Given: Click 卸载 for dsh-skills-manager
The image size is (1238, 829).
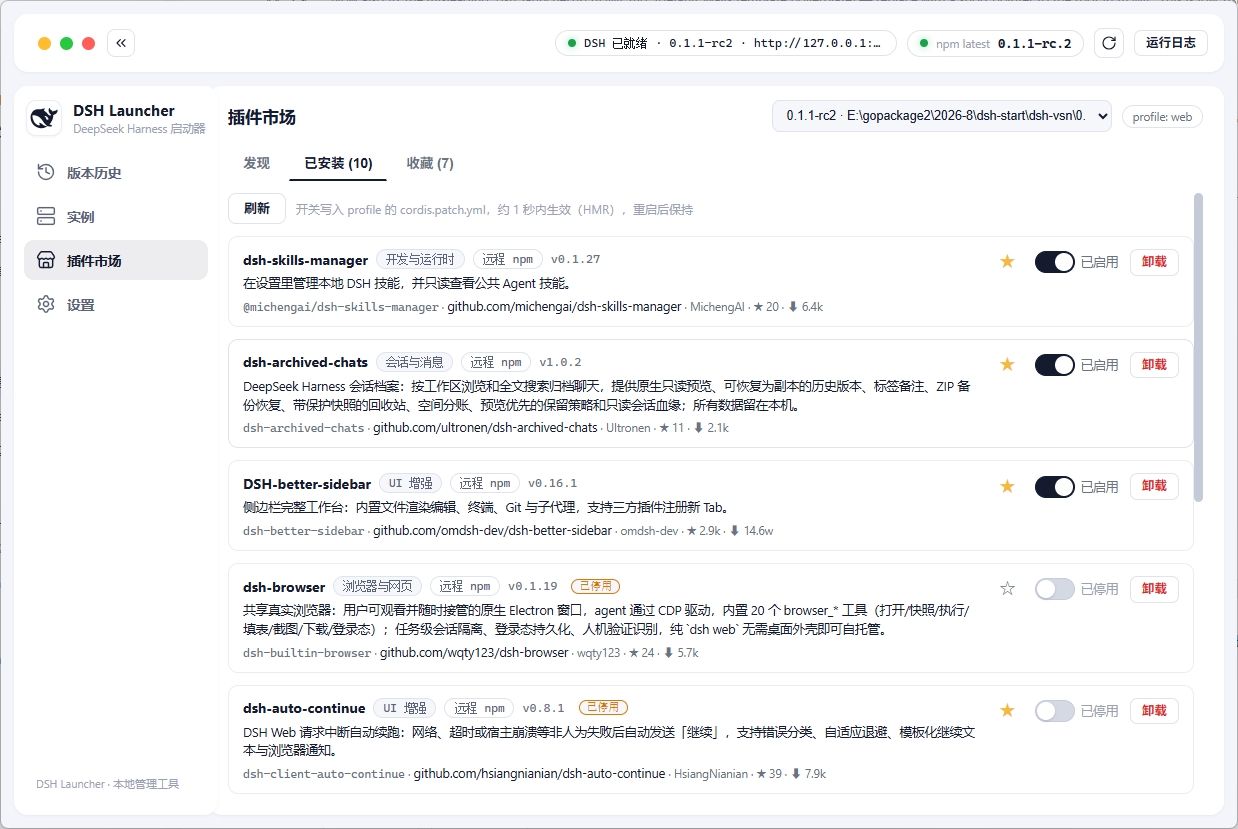Looking at the screenshot, I should click(x=1154, y=262).
